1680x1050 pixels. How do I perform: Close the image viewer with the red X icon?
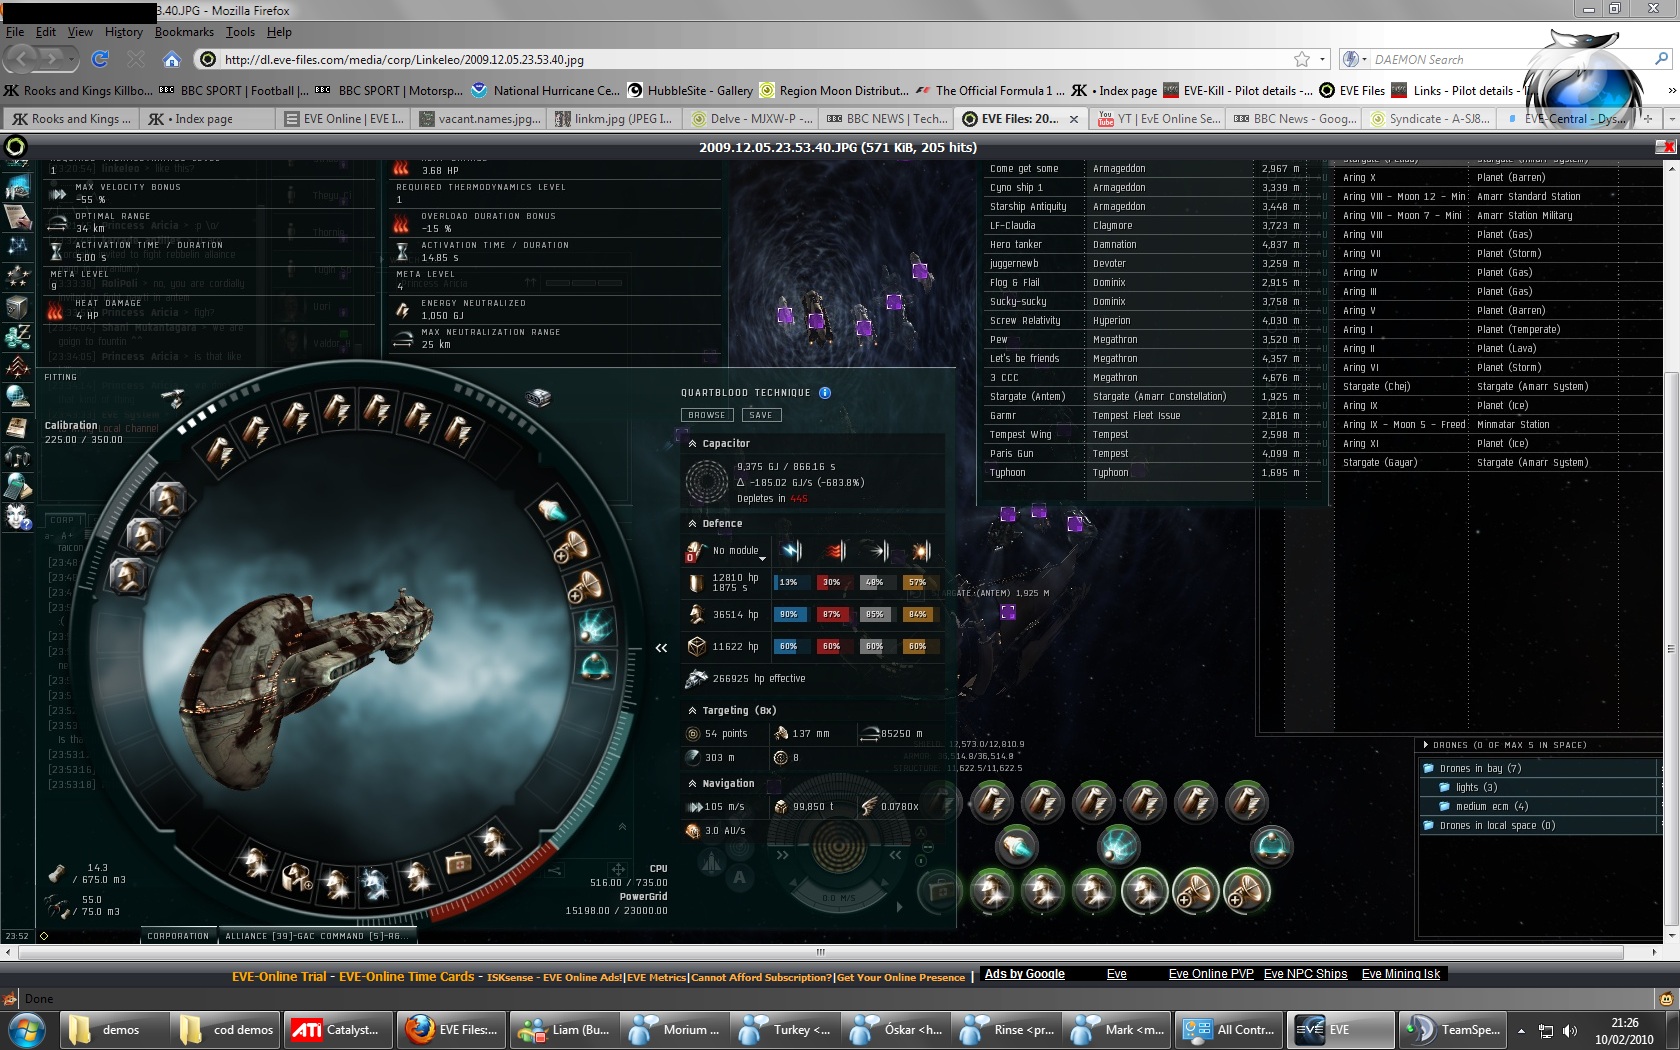point(1665,147)
